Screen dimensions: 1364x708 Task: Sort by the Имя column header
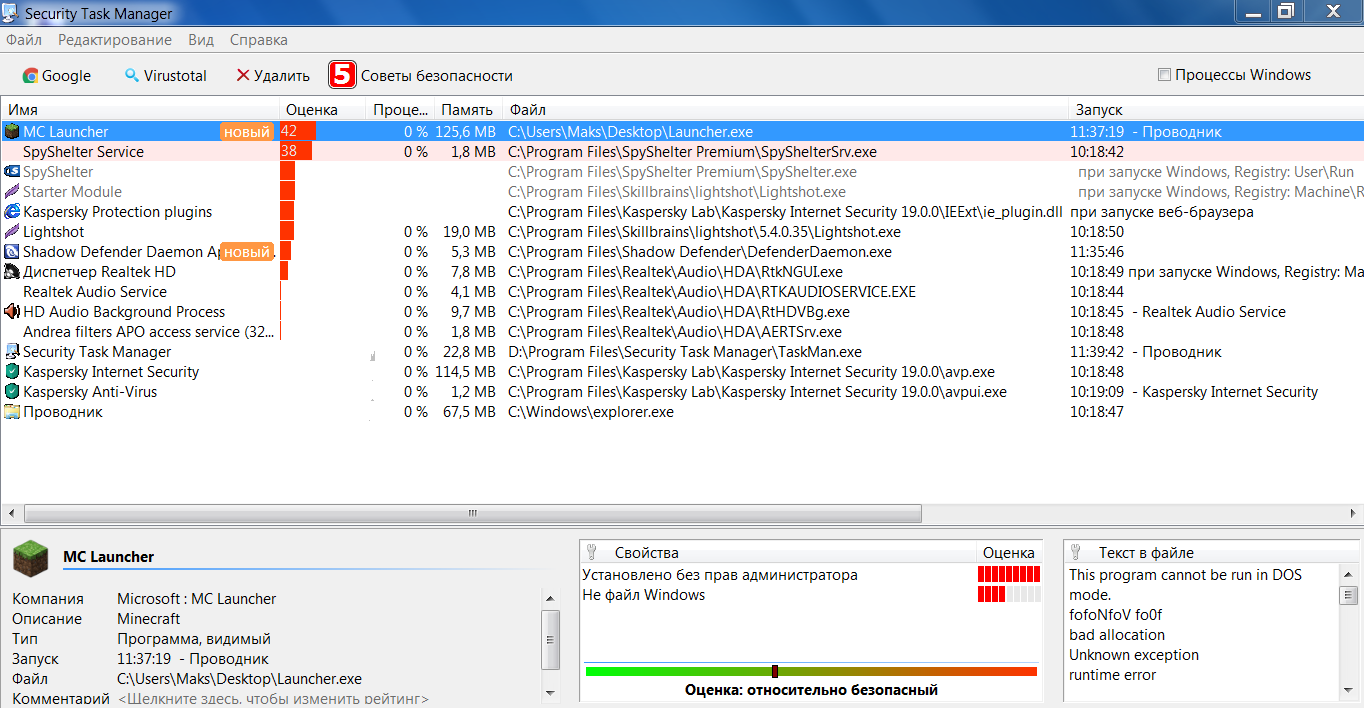point(140,110)
